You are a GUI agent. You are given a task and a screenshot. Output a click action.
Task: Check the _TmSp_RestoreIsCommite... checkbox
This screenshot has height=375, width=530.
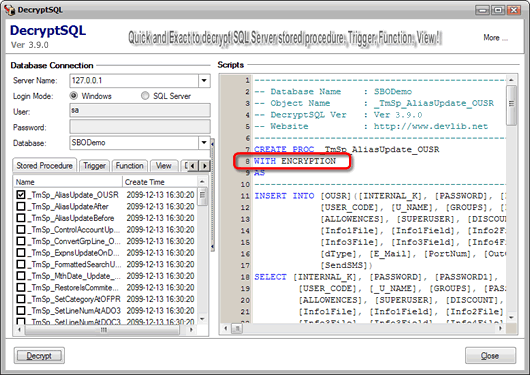[21, 287]
